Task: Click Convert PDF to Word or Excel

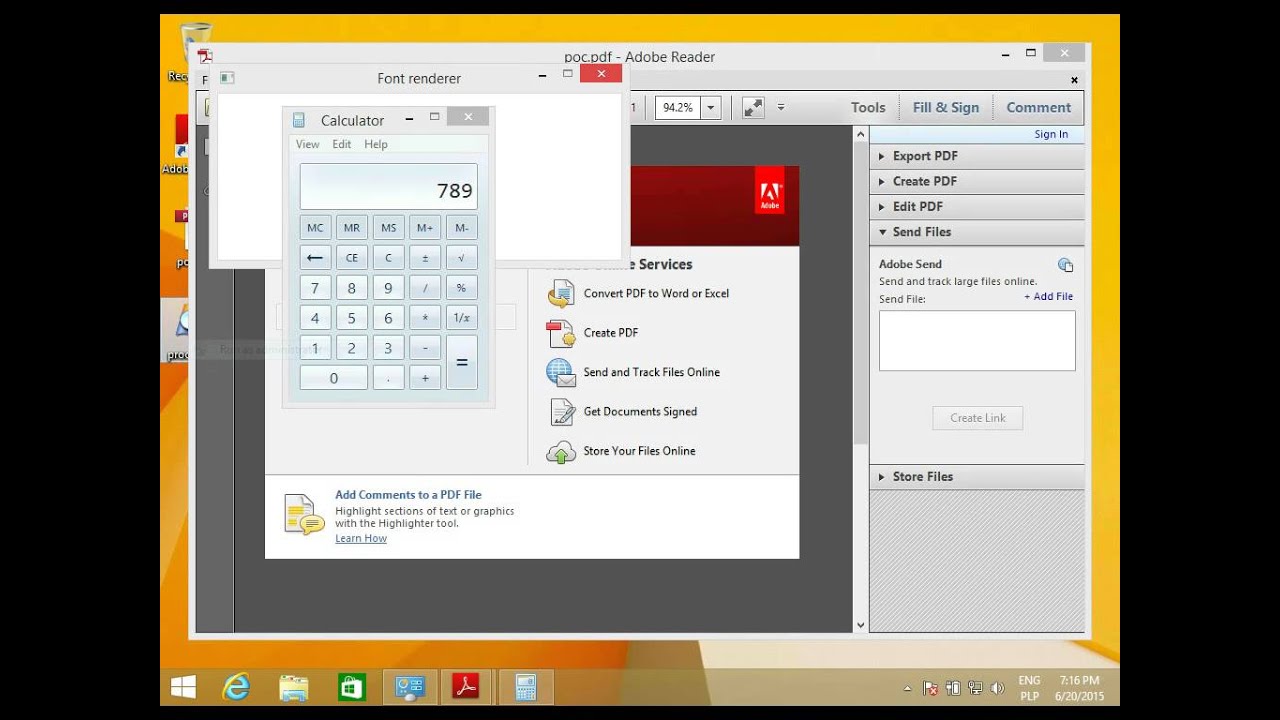Action: [656, 293]
